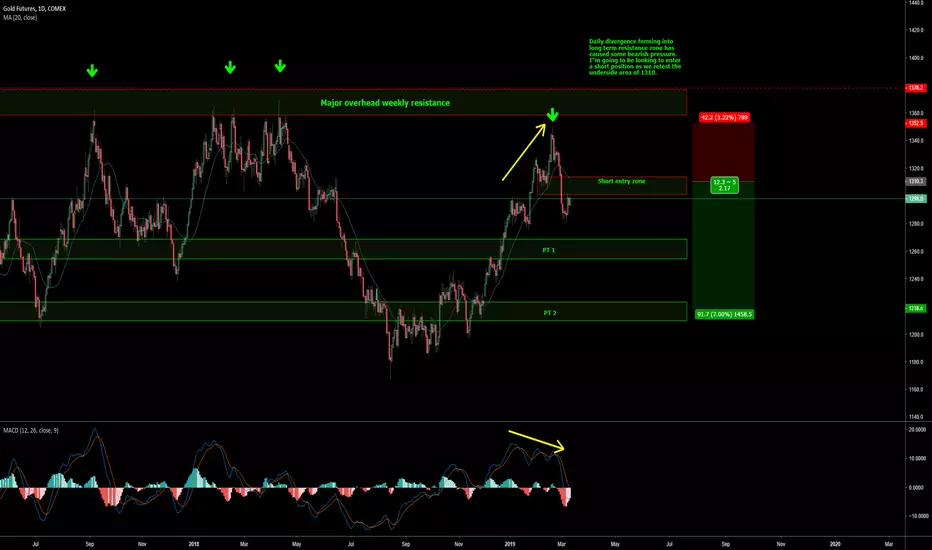The height and width of the screenshot is (550, 932).
Task: Select the MACD (12, 26, close, 9) indicator label
Action: pos(31,430)
